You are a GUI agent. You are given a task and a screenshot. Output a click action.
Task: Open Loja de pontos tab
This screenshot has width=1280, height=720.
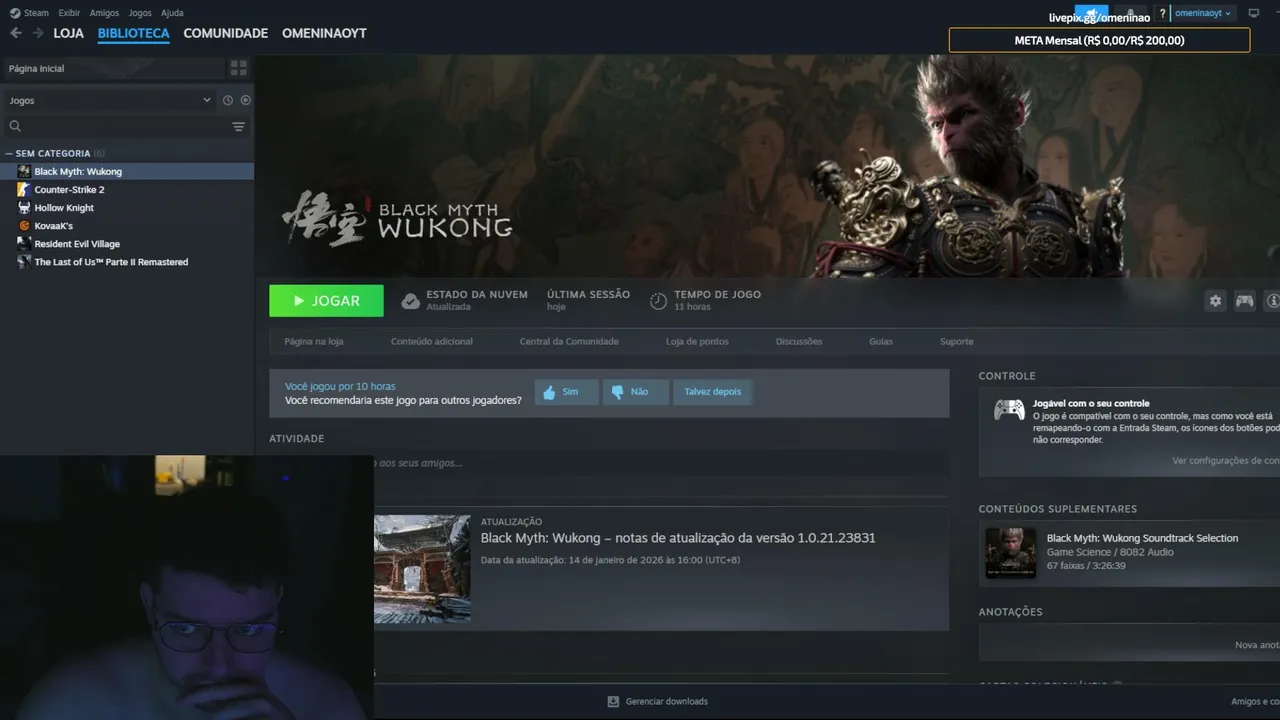tap(697, 342)
